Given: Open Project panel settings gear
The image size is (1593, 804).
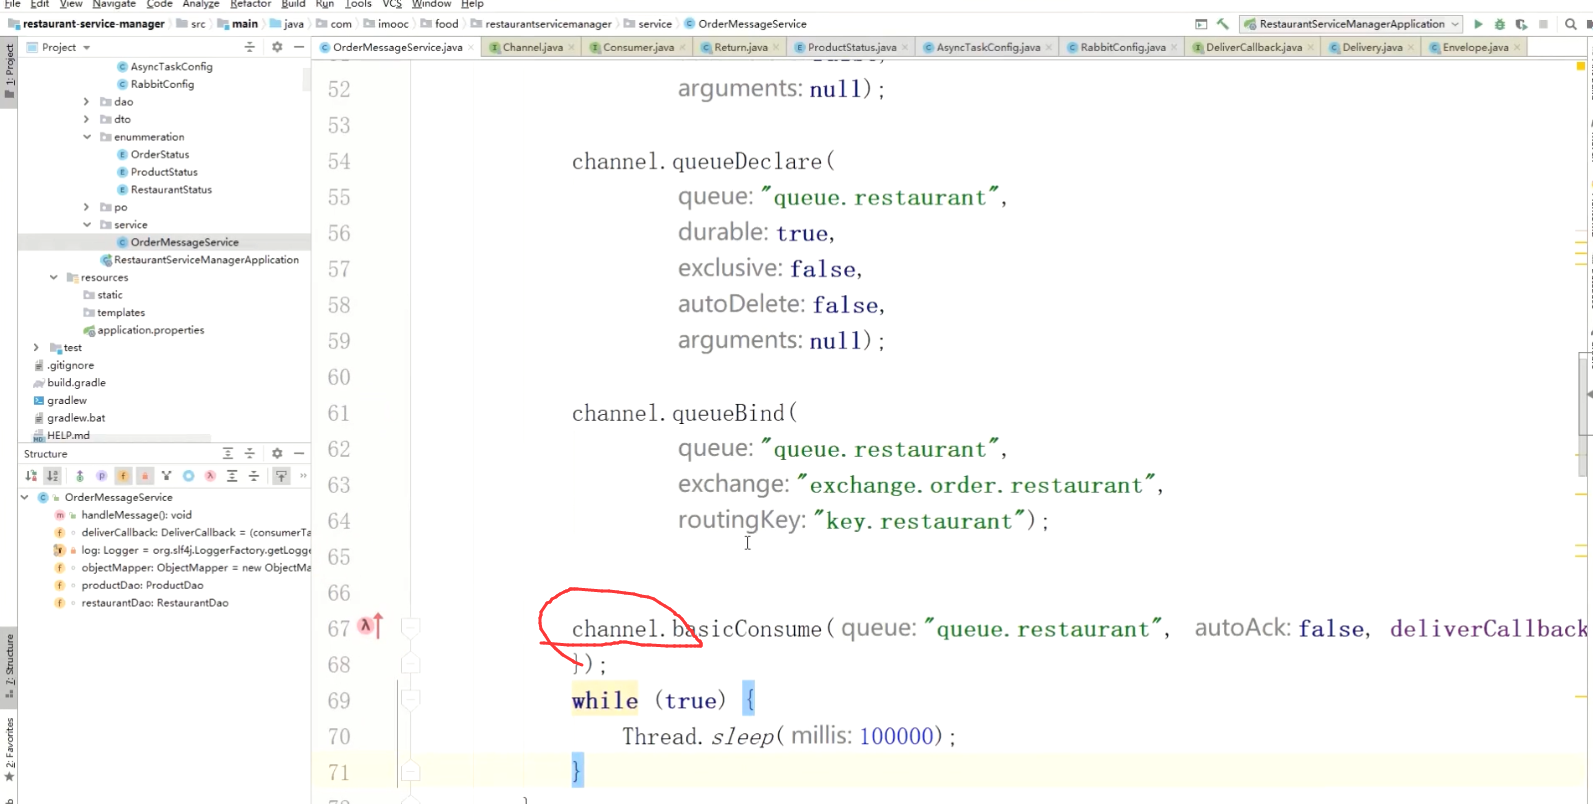Looking at the screenshot, I should point(277,47).
